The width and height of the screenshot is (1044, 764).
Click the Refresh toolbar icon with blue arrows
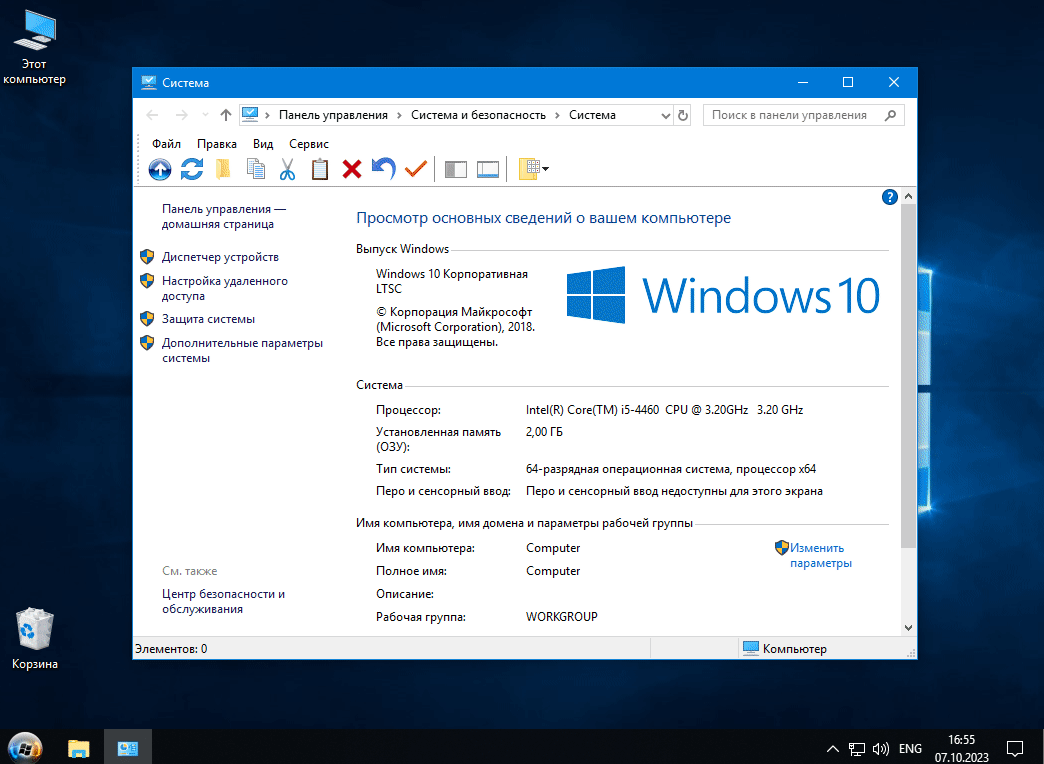pos(192,169)
